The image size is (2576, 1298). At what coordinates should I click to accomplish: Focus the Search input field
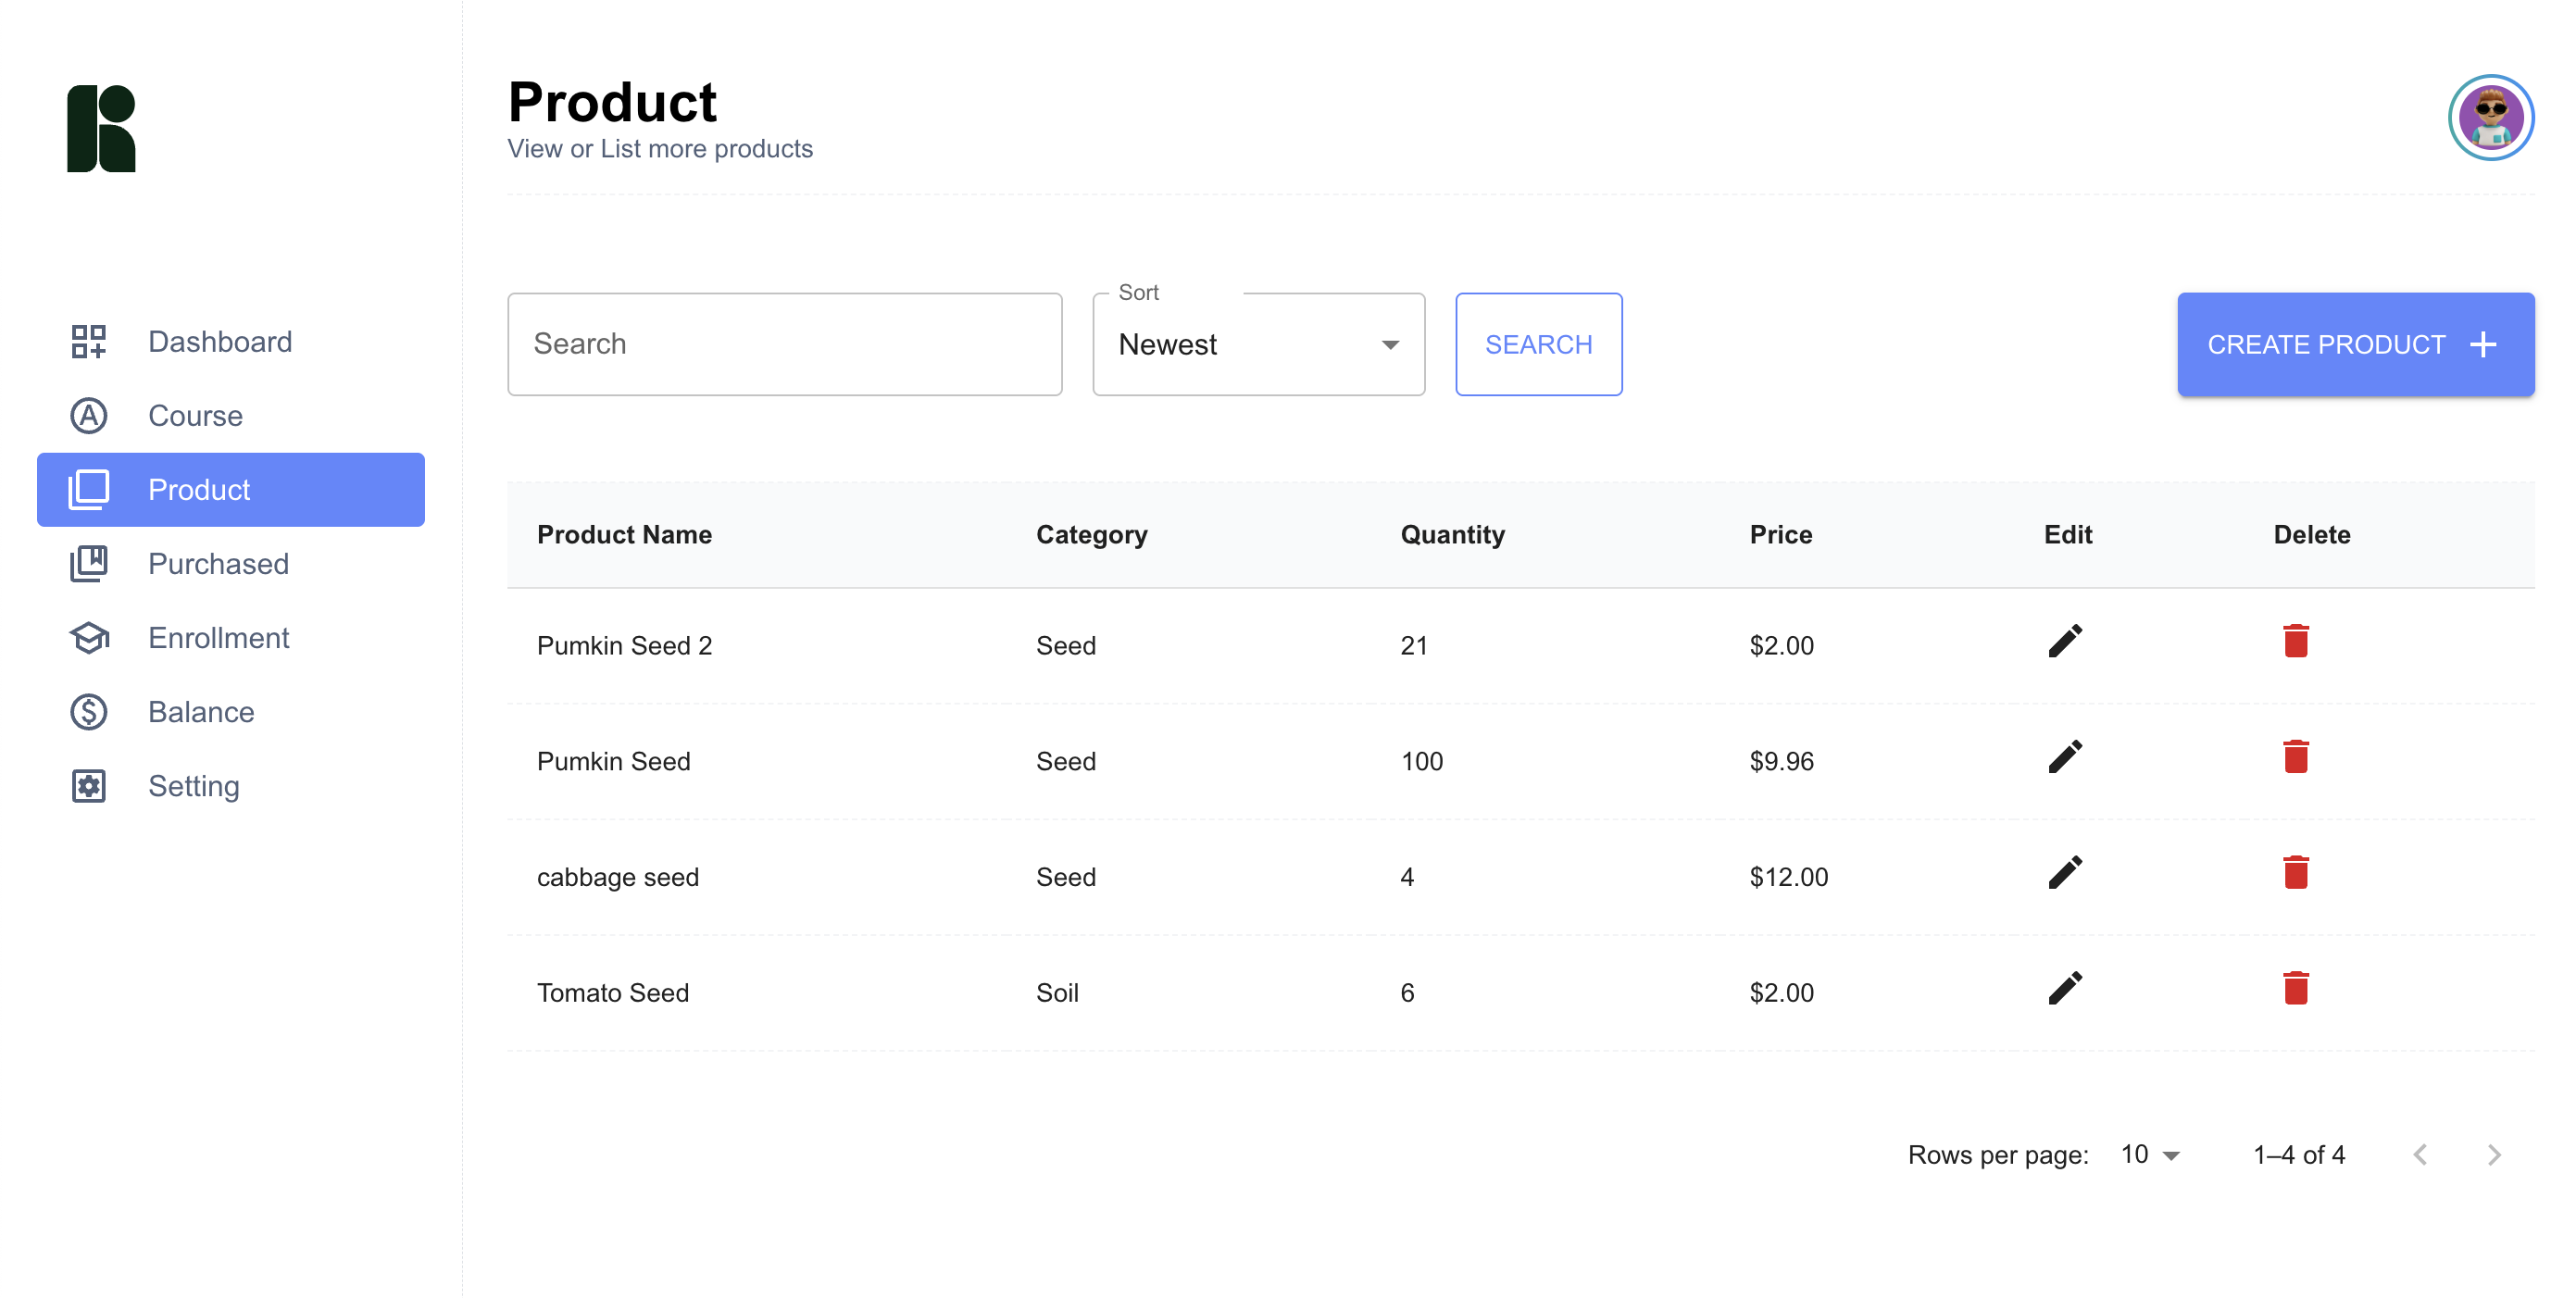coord(784,345)
